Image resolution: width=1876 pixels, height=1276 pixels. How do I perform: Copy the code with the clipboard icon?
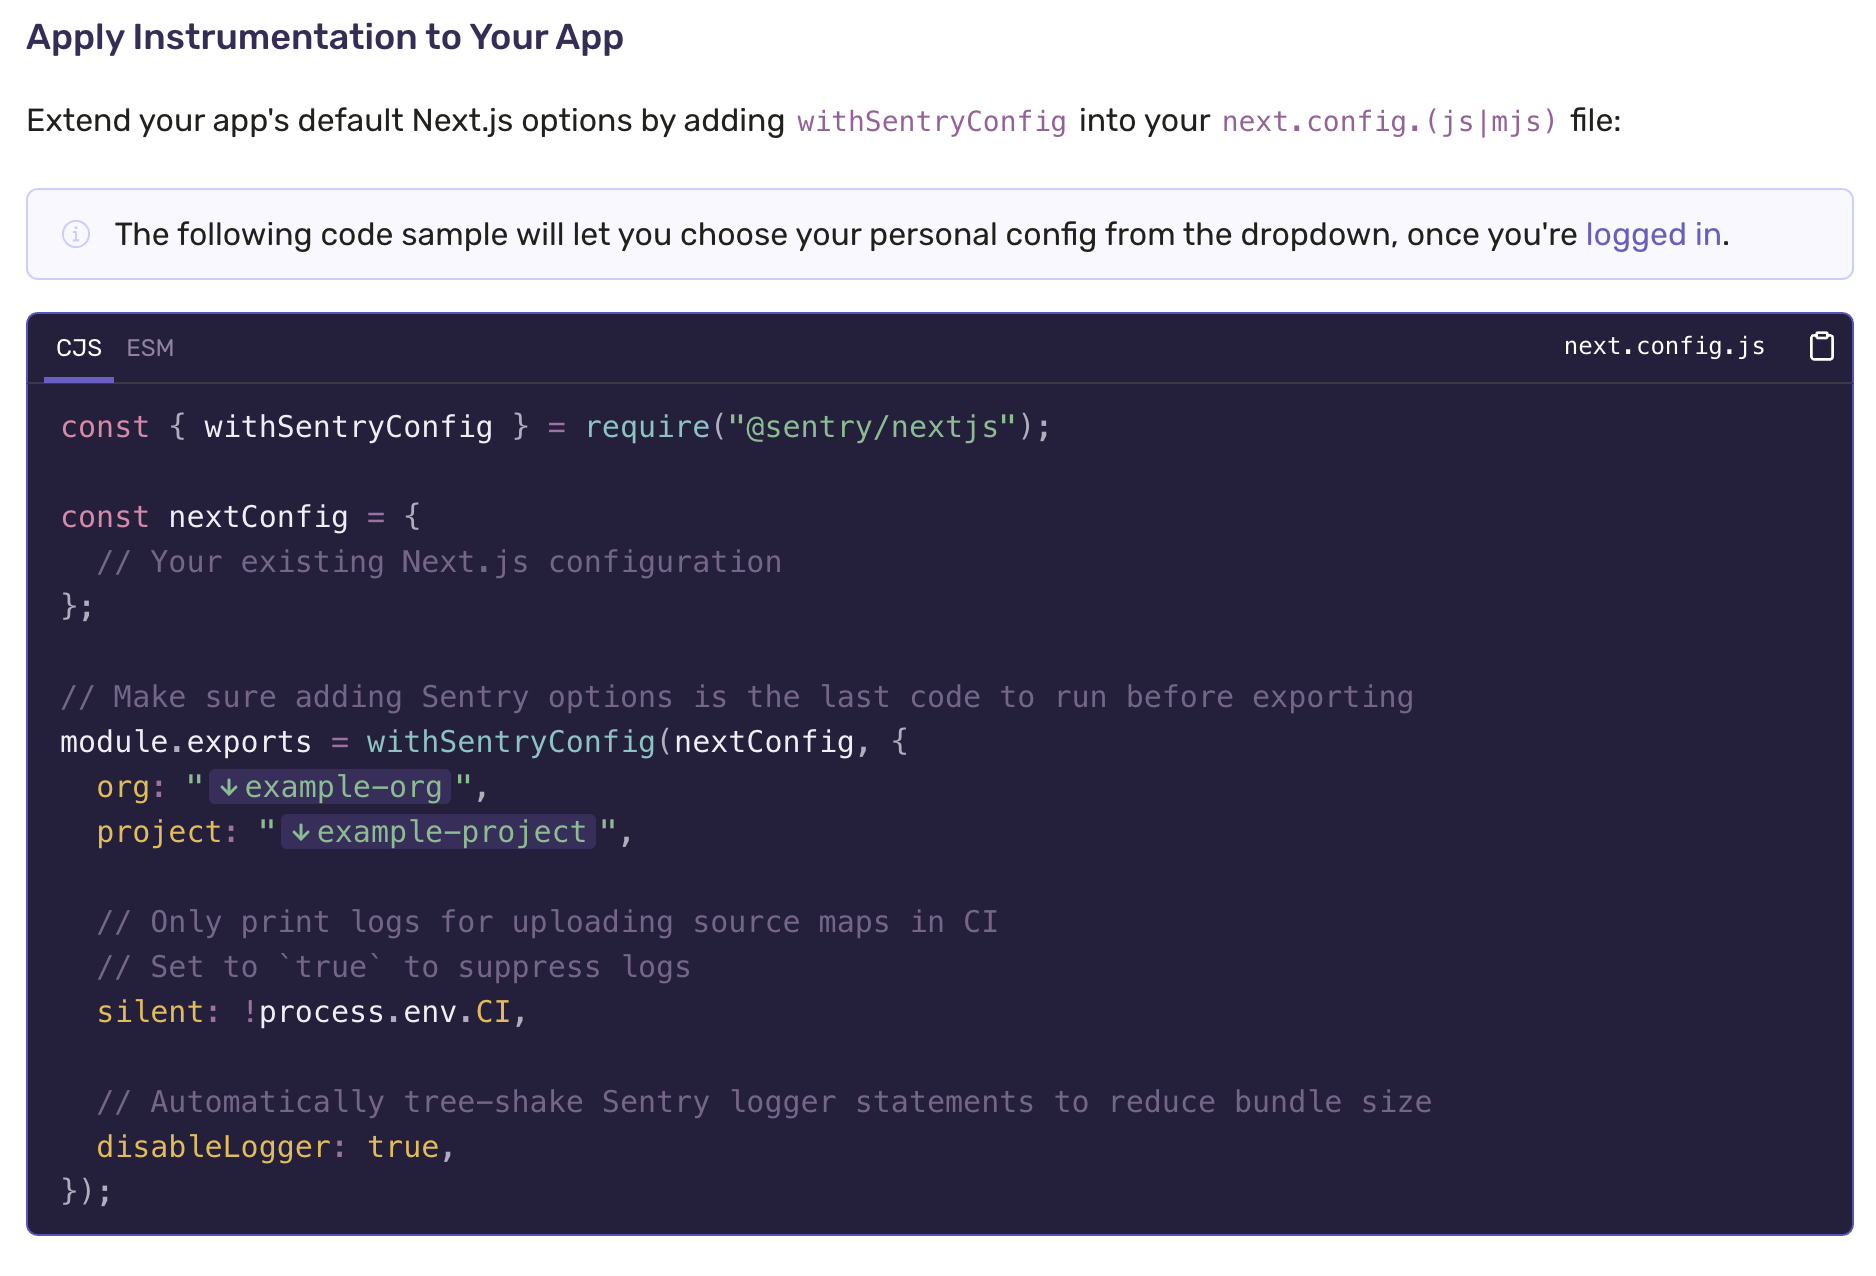click(x=1821, y=347)
